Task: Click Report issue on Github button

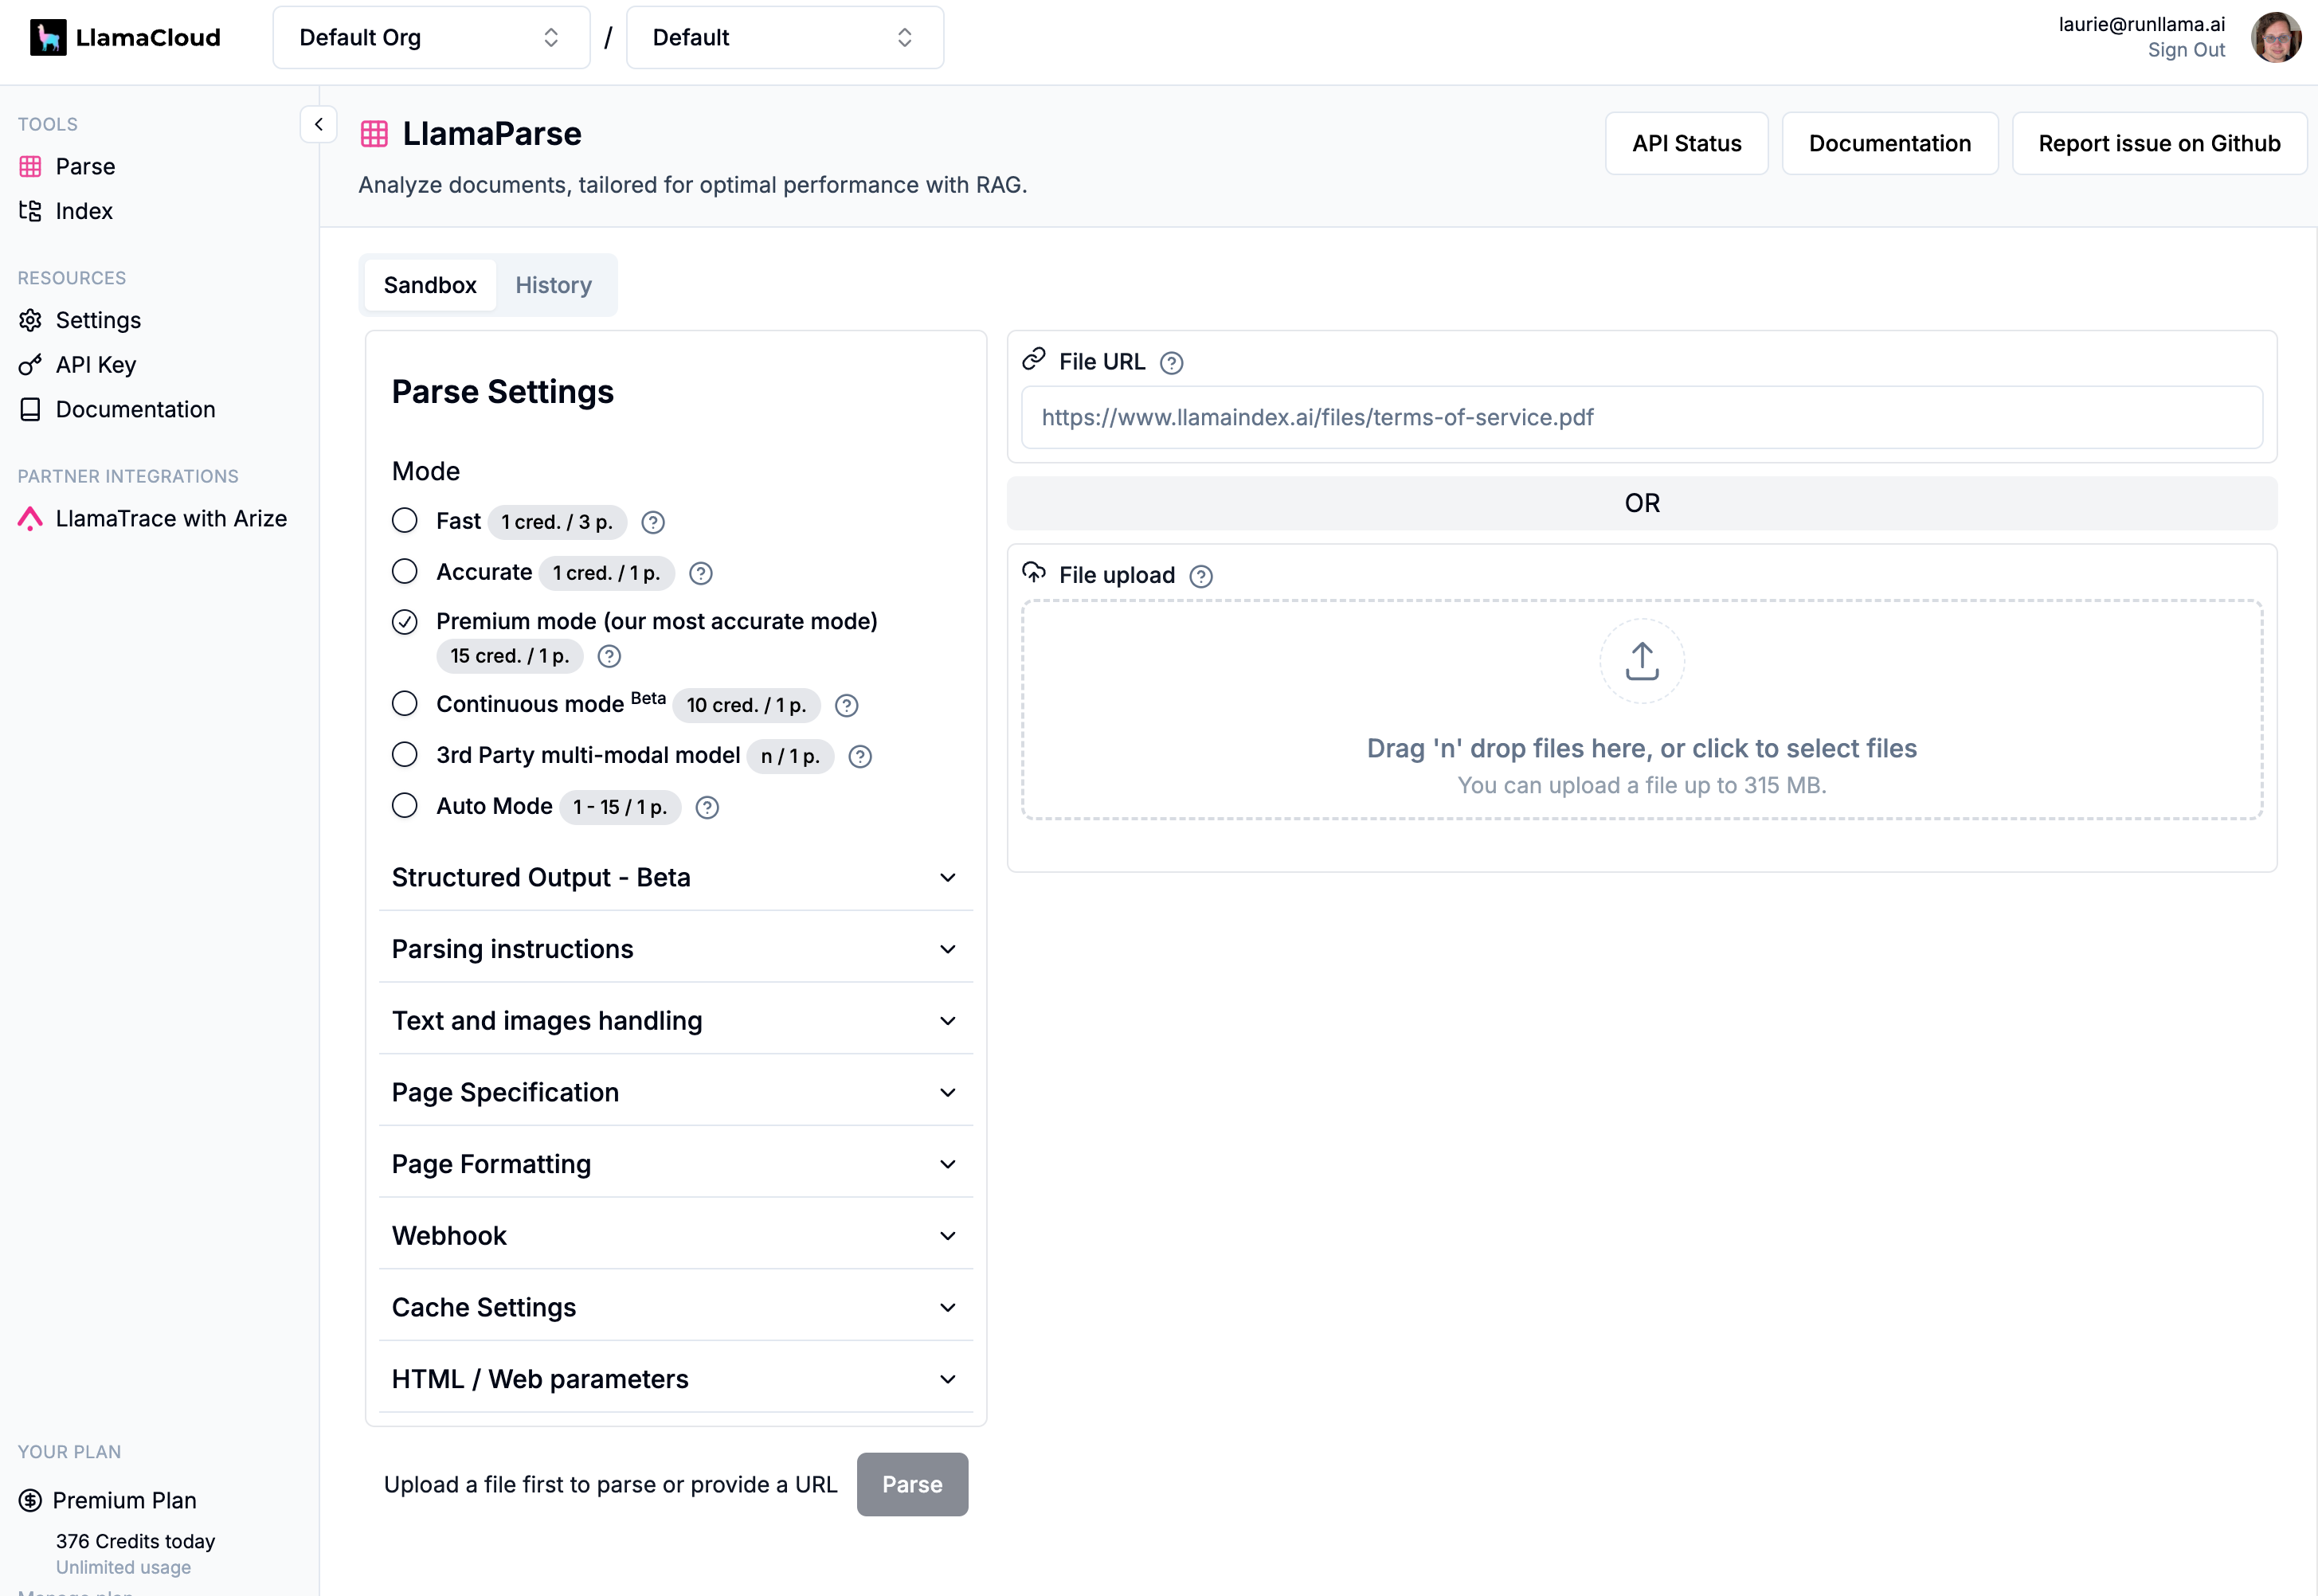Action: (x=2159, y=143)
